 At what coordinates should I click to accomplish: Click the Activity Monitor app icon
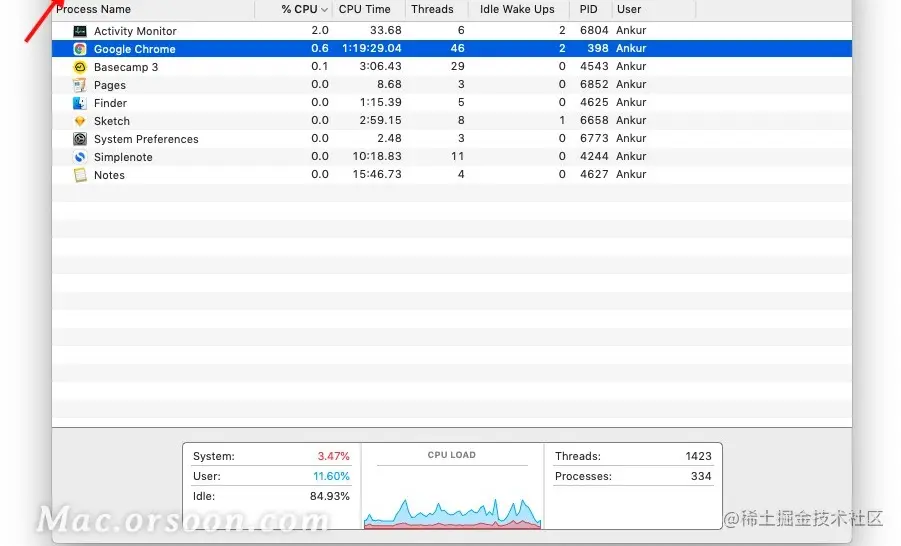coord(80,30)
